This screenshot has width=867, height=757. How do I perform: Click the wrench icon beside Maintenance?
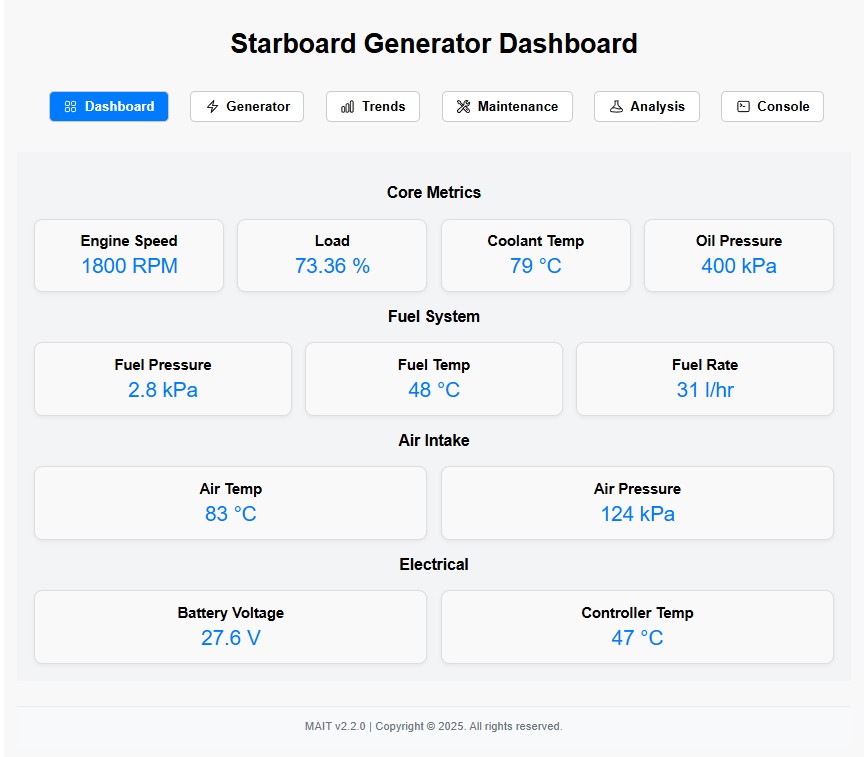462,106
